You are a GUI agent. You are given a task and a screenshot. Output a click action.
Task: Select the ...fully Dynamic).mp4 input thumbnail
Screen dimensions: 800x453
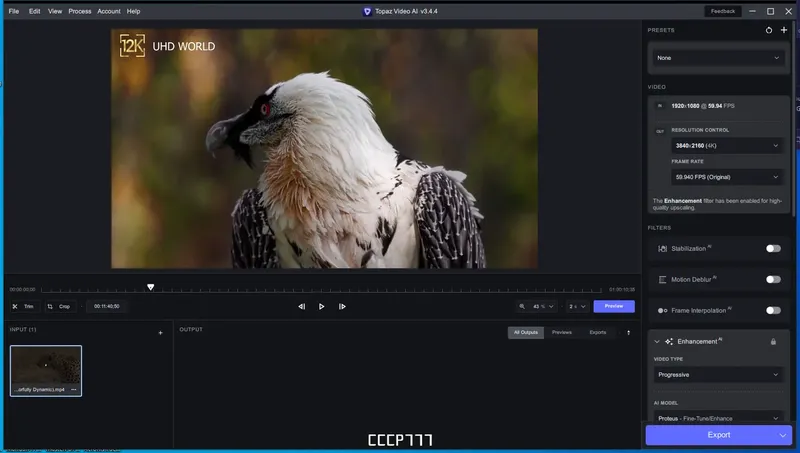click(x=46, y=370)
